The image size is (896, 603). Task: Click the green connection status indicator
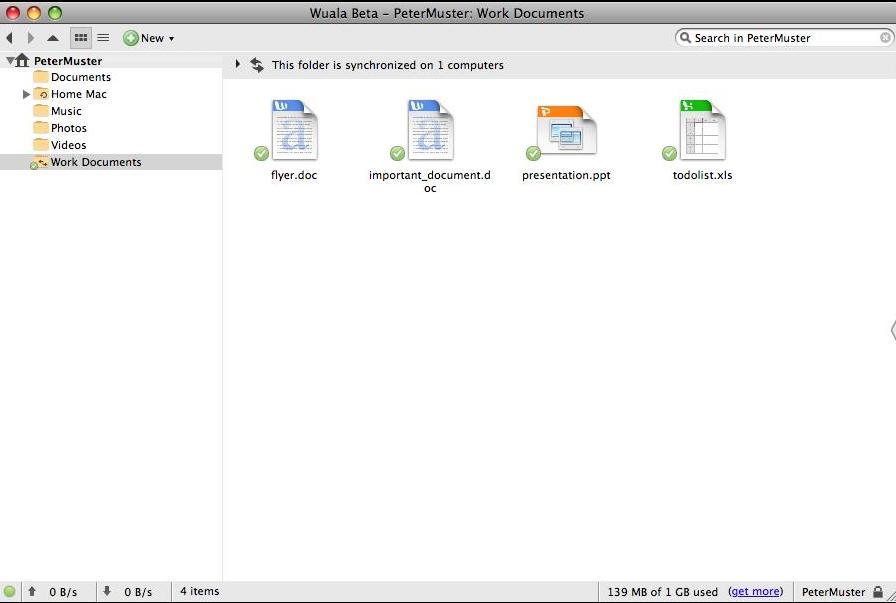pos(10,592)
